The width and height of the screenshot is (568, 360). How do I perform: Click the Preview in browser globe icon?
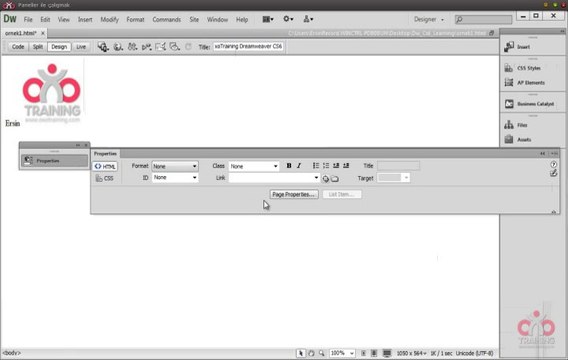coord(118,47)
